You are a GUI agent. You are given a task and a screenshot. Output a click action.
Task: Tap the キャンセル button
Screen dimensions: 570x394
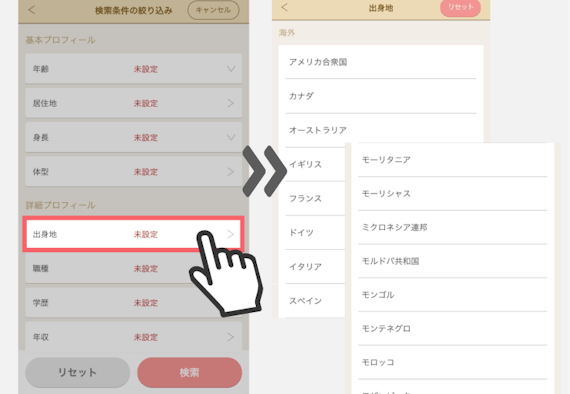pos(213,10)
